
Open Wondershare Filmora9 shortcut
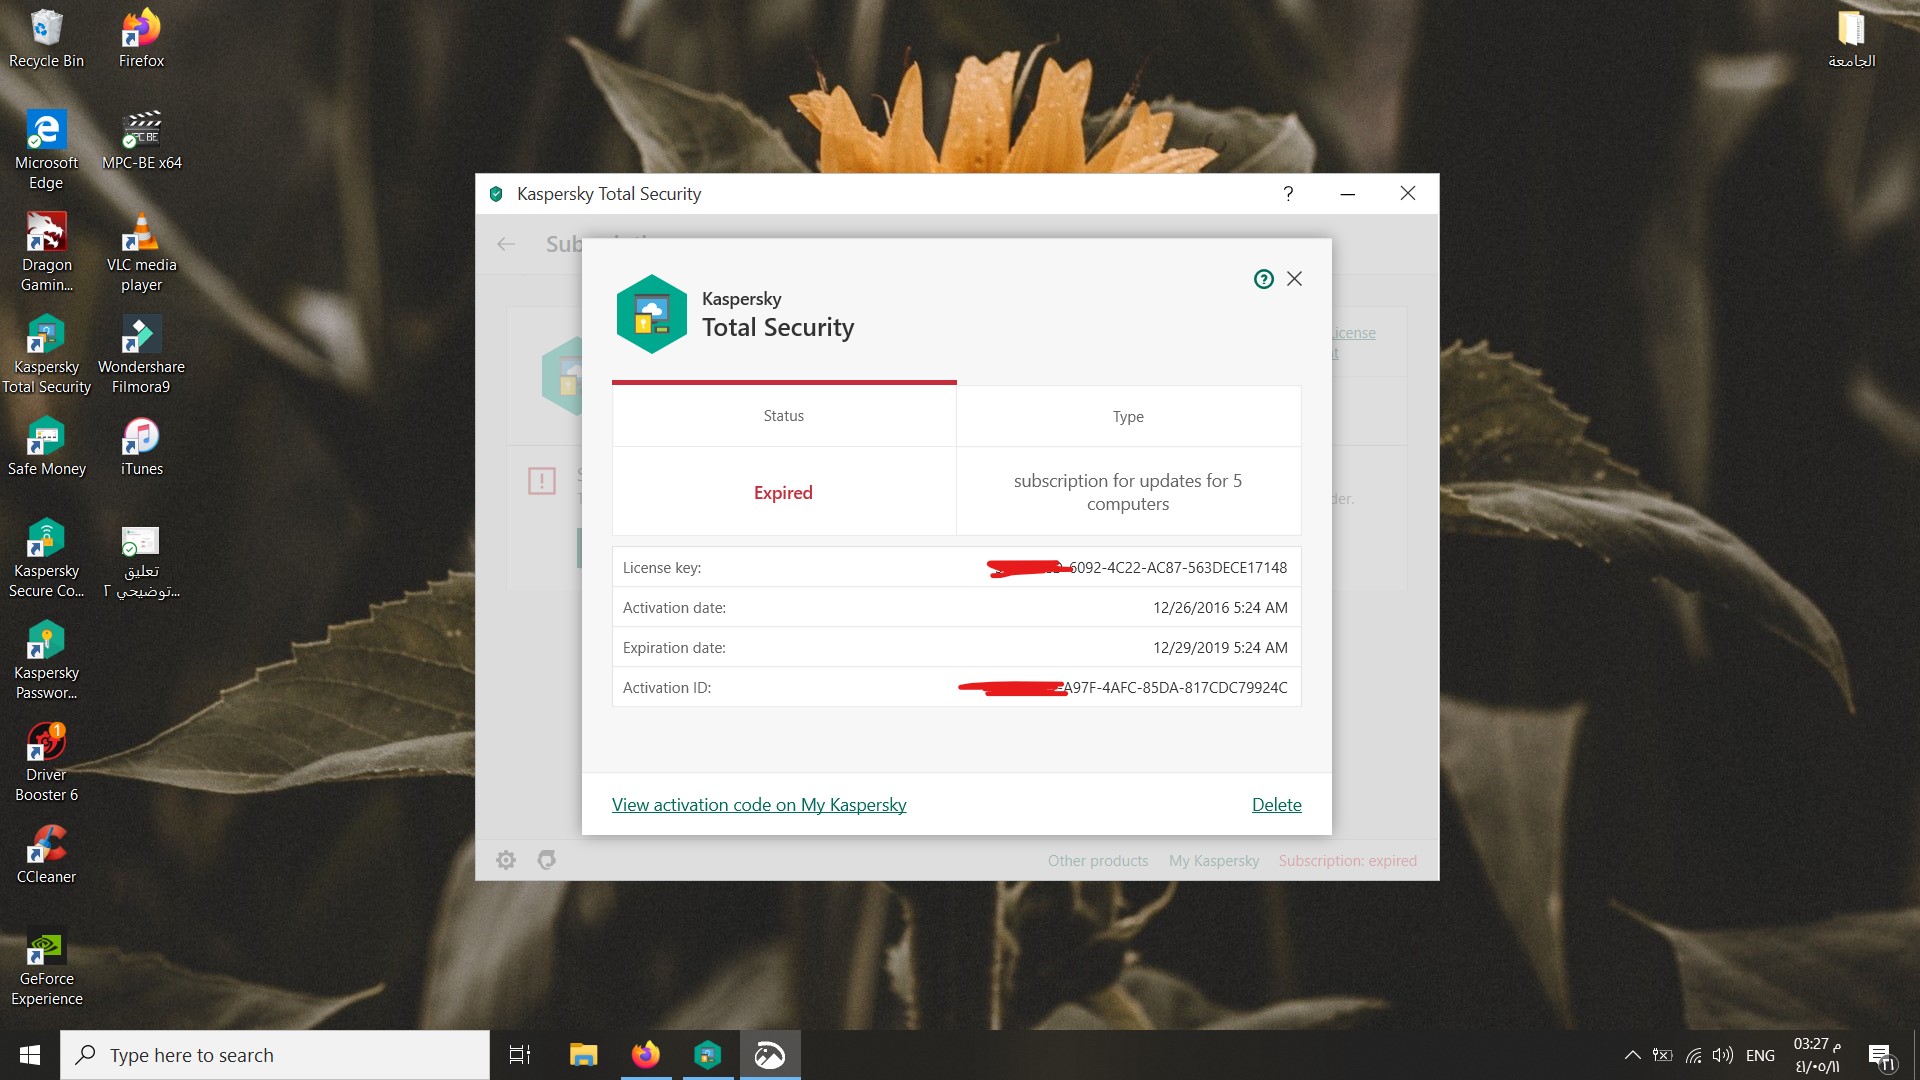tap(141, 354)
